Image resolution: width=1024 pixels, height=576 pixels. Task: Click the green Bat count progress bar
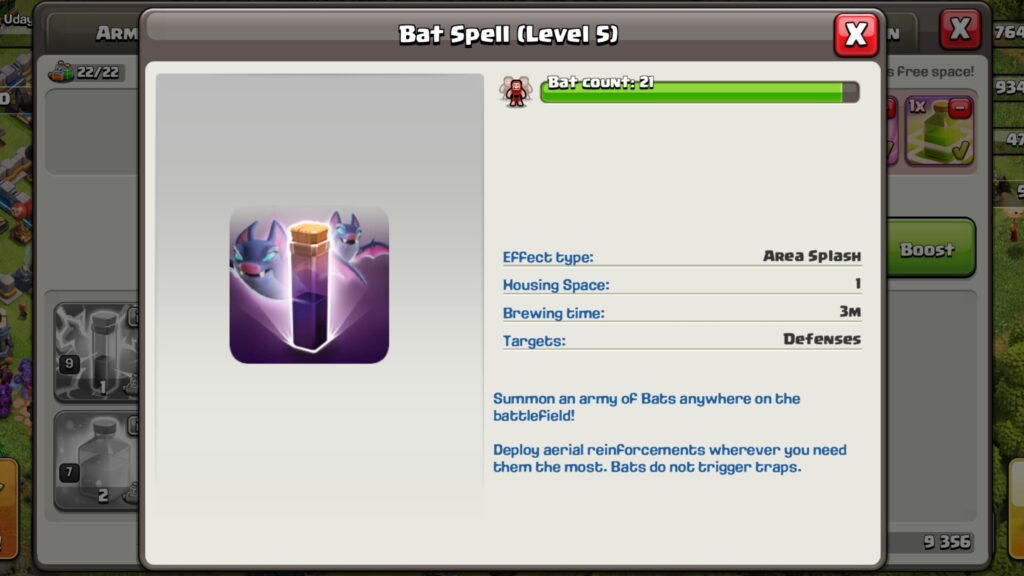tap(699, 92)
